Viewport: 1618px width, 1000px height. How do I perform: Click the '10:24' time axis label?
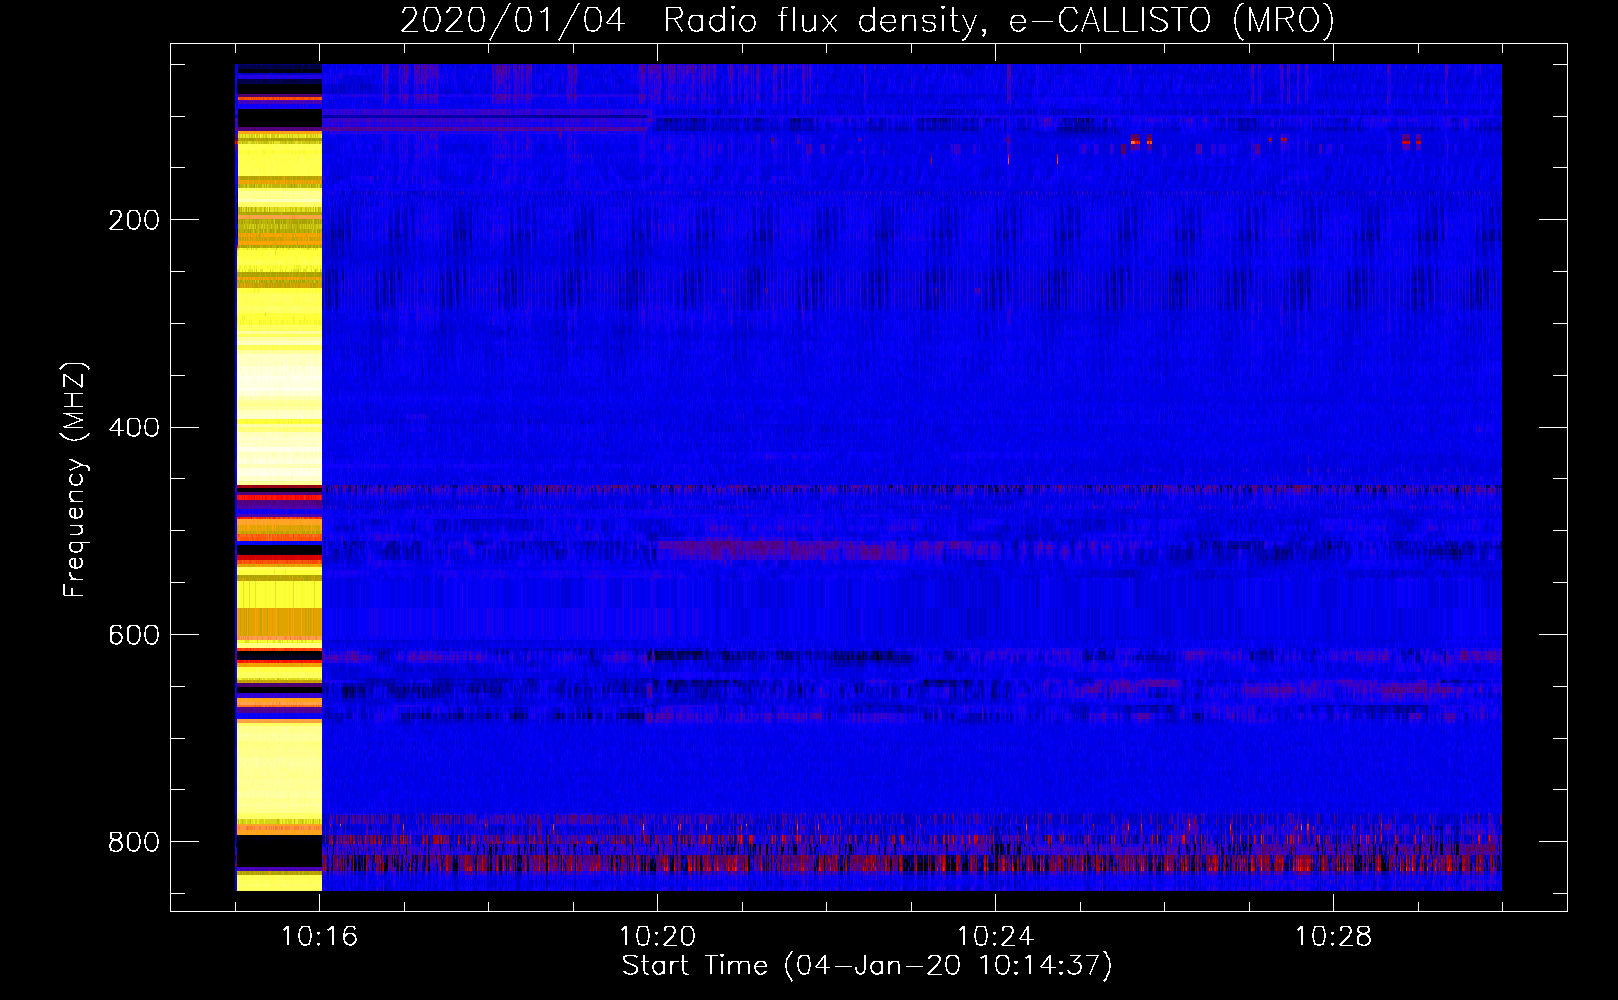(x=996, y=937)
